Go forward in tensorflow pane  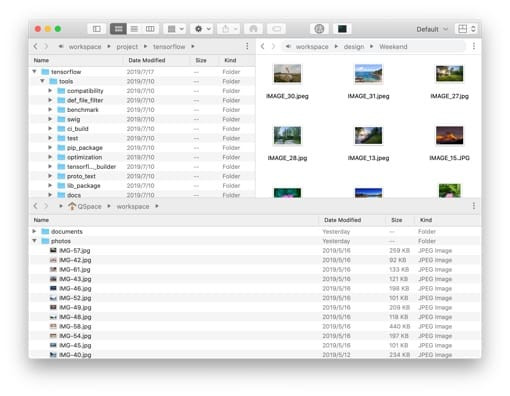pos(46,46)
